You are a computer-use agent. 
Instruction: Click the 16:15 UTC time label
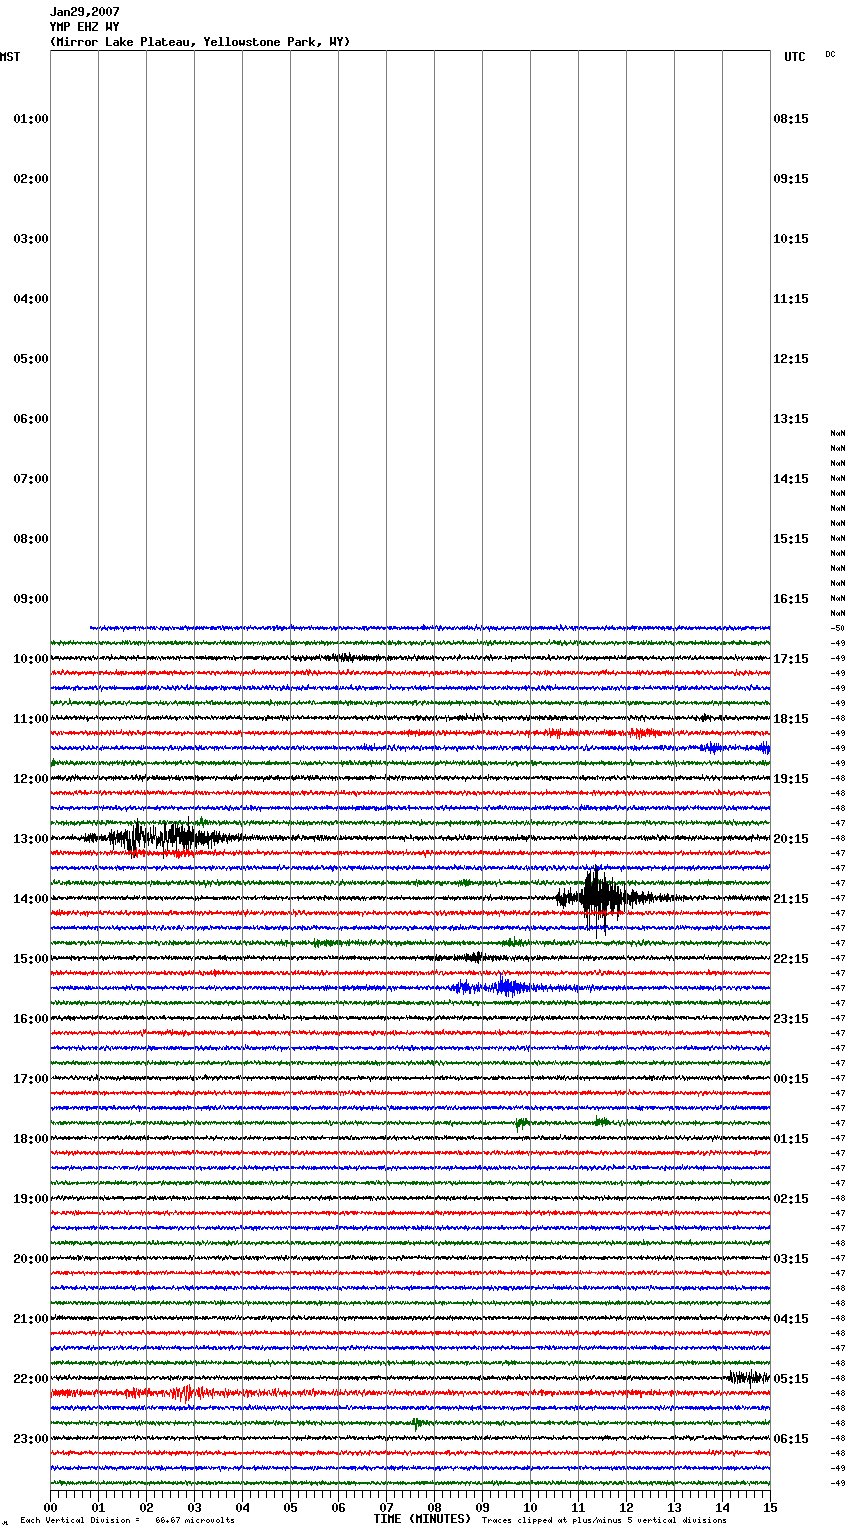[791, 599]
